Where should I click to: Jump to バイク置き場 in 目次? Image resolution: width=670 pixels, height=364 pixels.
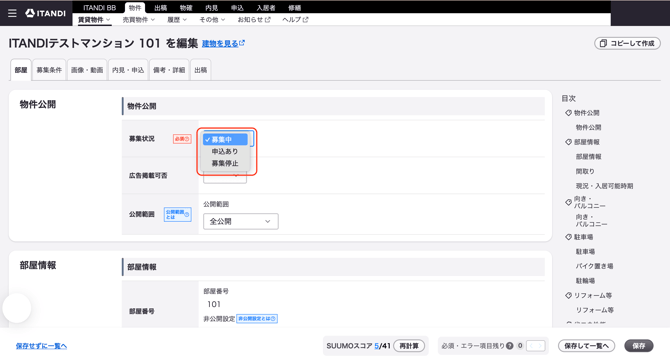[x=594, y=266]
